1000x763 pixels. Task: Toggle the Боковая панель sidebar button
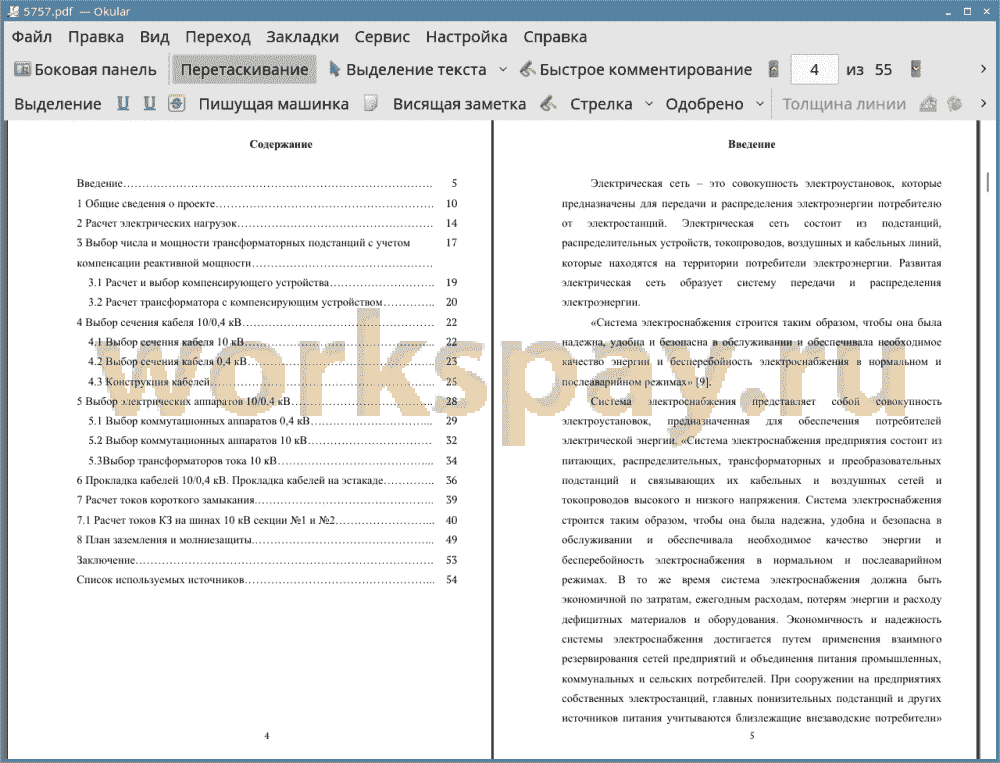[x=85, y=70]
